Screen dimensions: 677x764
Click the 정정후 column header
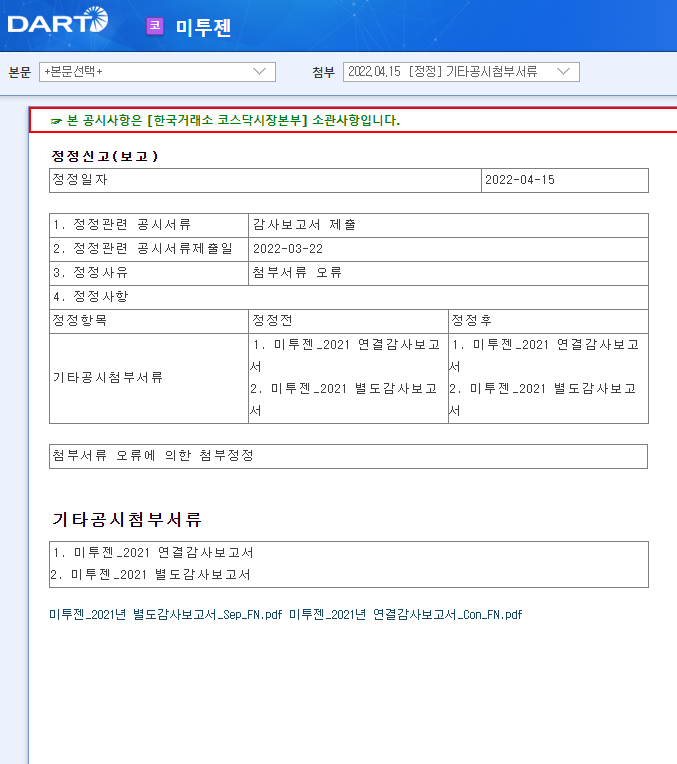548,321
